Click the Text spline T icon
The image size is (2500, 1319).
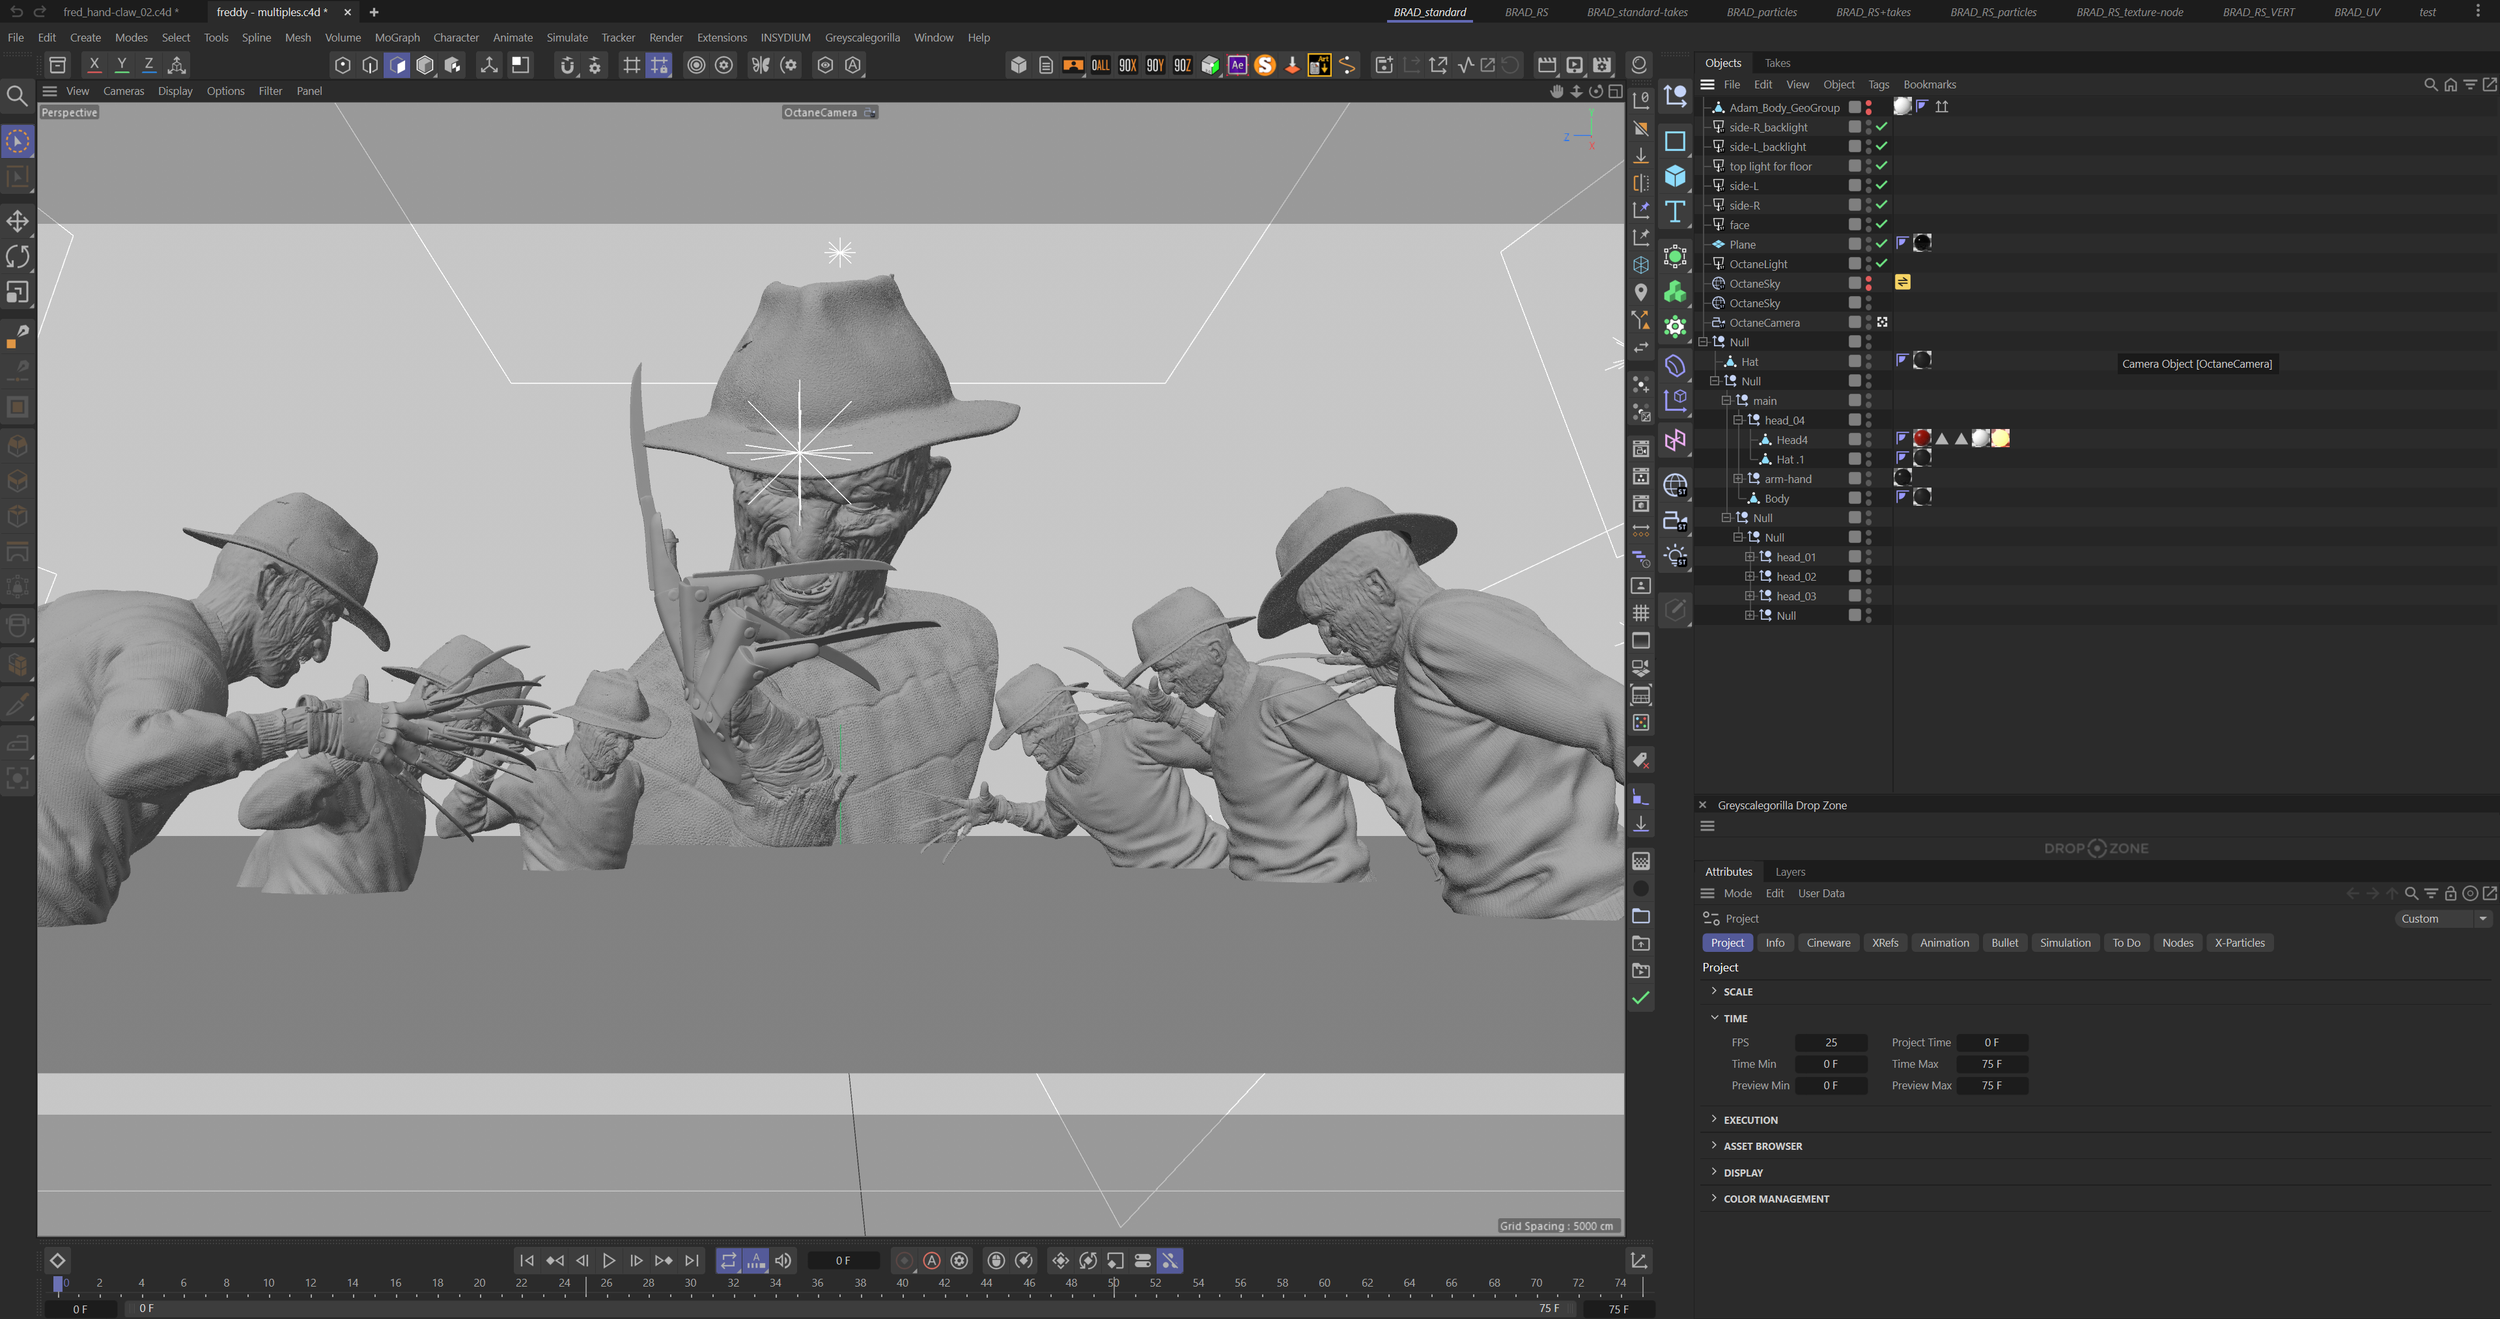tap(1675, 212)
